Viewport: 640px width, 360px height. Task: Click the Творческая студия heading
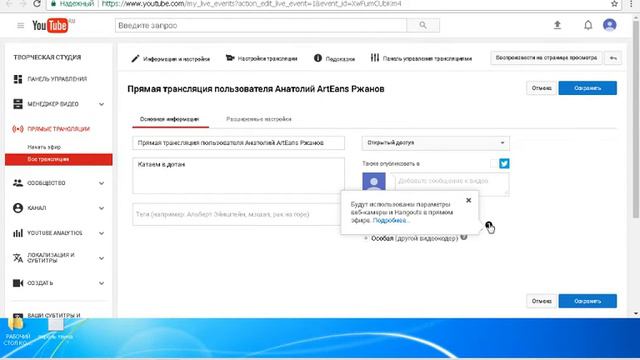[x=47, y=58]
